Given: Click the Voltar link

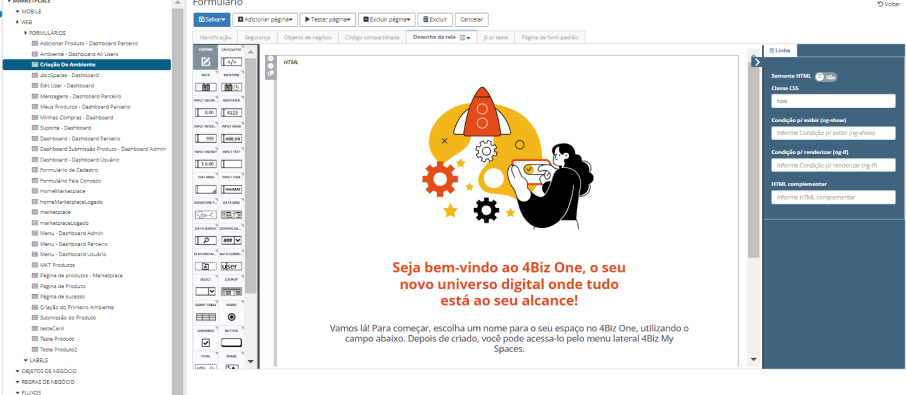Looking at the screenshot, I should click(888, 4).
